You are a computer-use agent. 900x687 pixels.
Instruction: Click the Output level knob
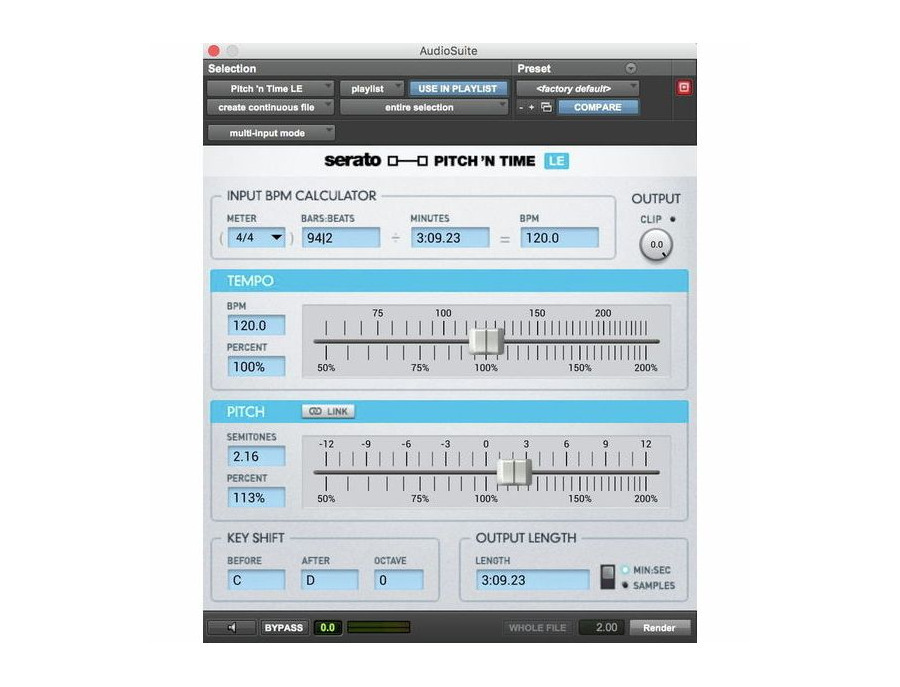[656, 244]
